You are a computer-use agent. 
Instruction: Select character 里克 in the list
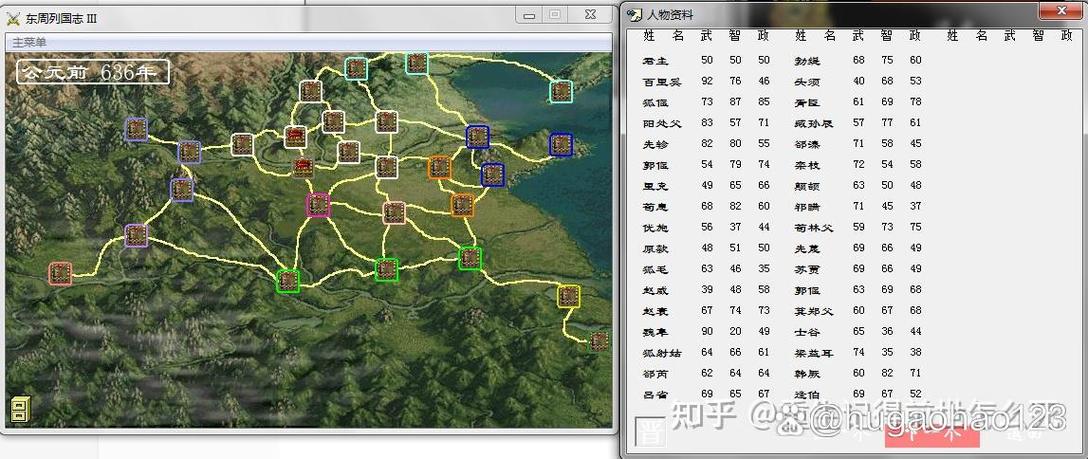click(654, 186)
